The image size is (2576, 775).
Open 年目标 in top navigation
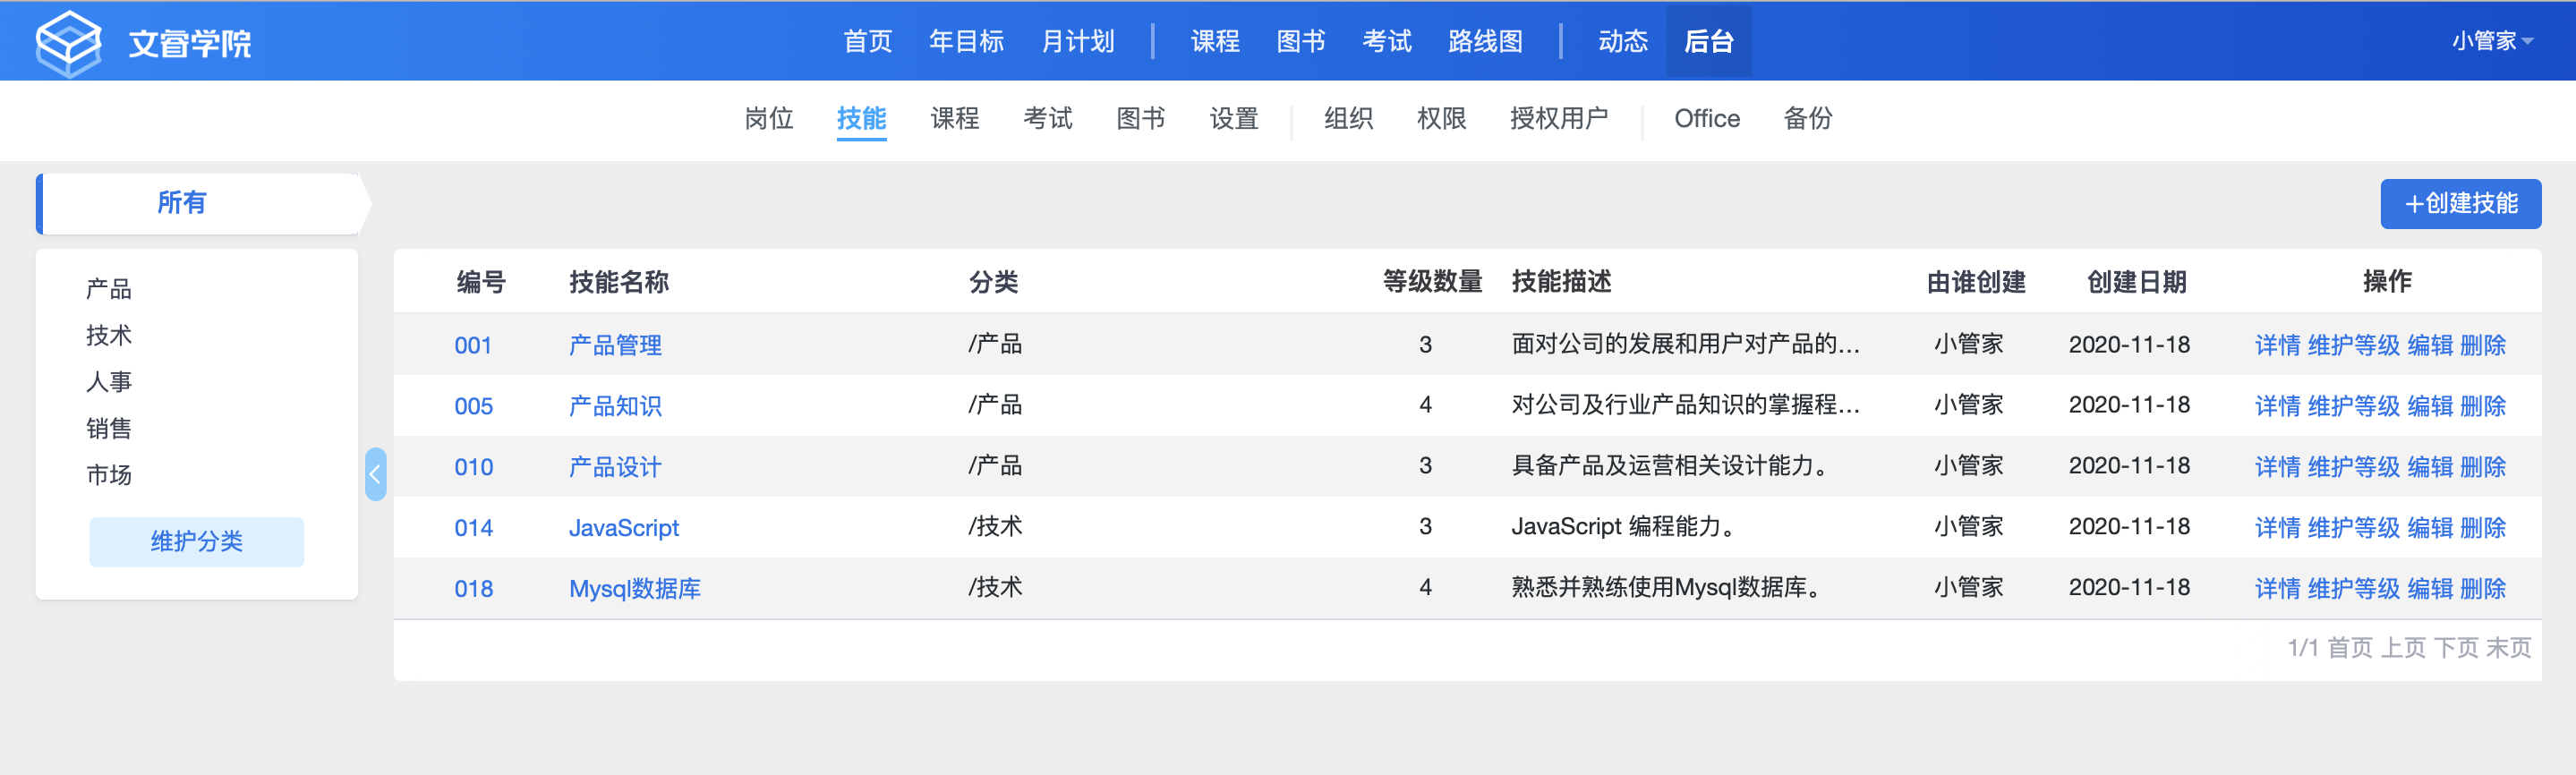966,41
